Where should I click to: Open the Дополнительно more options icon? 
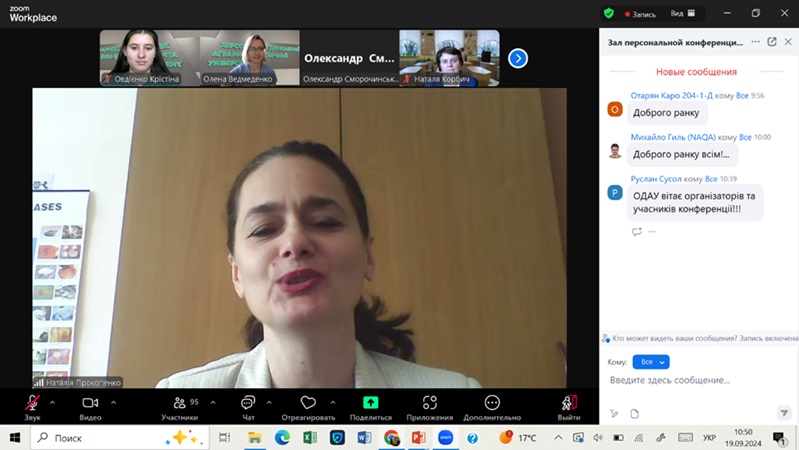(491, 403)
